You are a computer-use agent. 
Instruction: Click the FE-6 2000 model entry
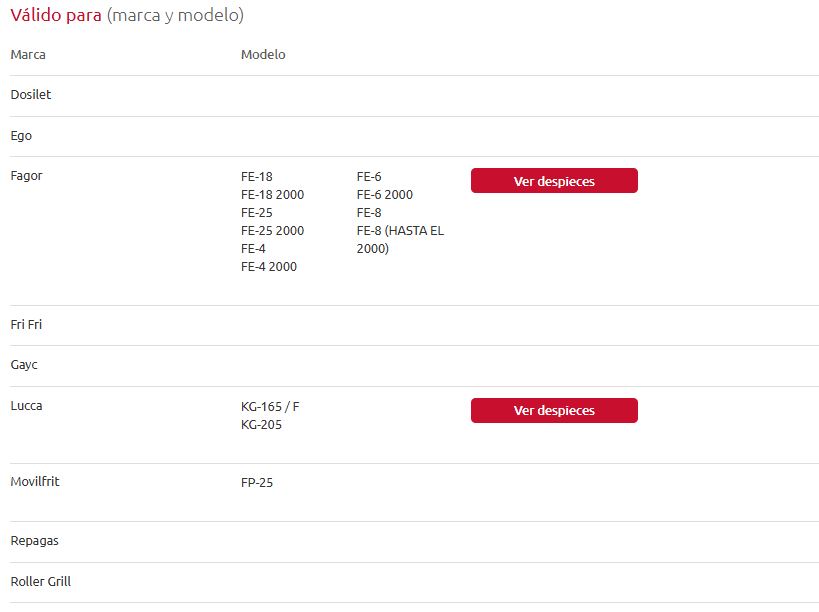(385, 195)
